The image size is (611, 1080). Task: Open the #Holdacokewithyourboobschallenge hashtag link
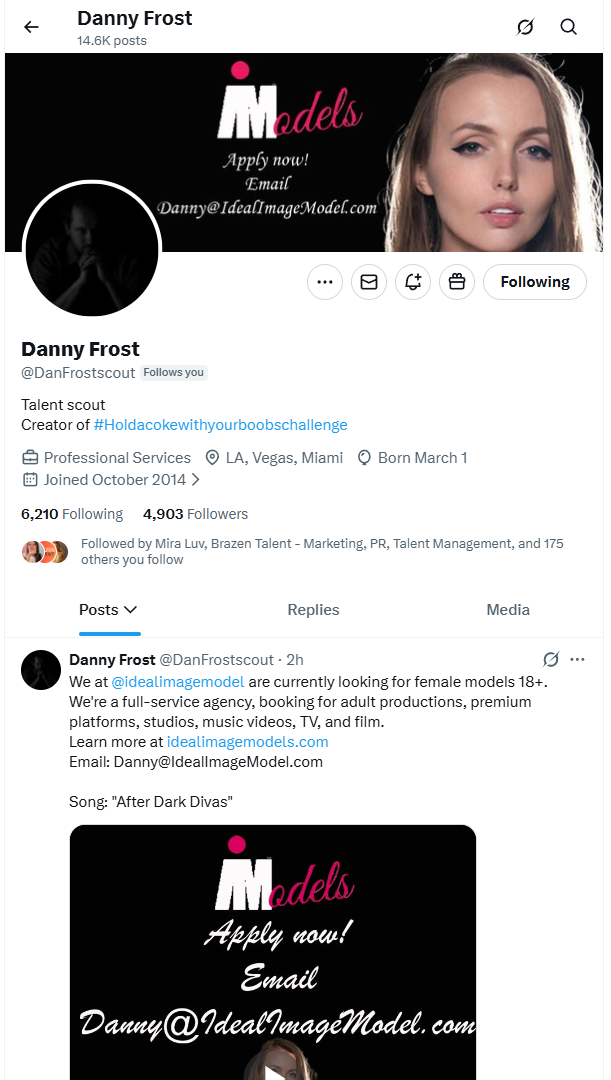[220, 425]
